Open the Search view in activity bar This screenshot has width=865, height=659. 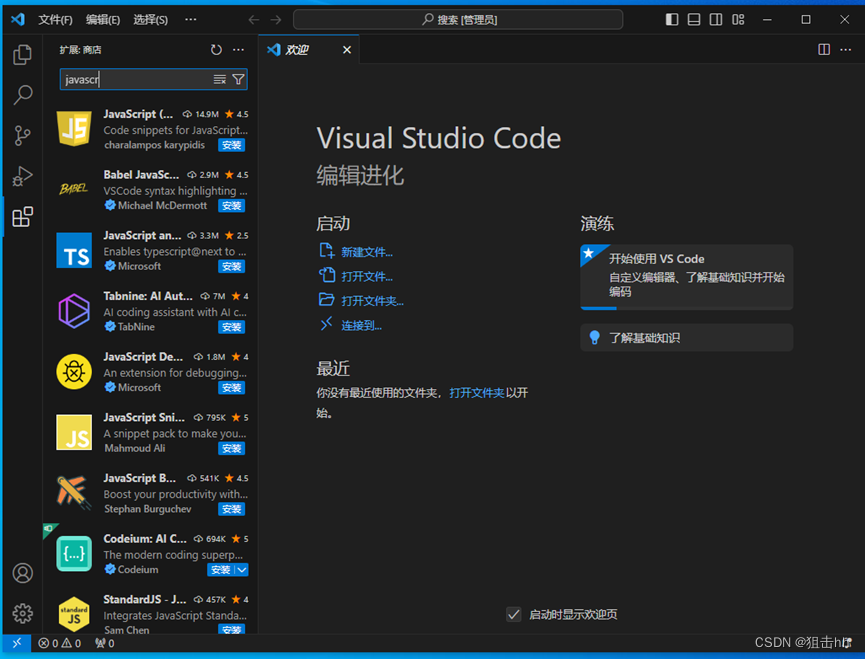tap(22, 95)
